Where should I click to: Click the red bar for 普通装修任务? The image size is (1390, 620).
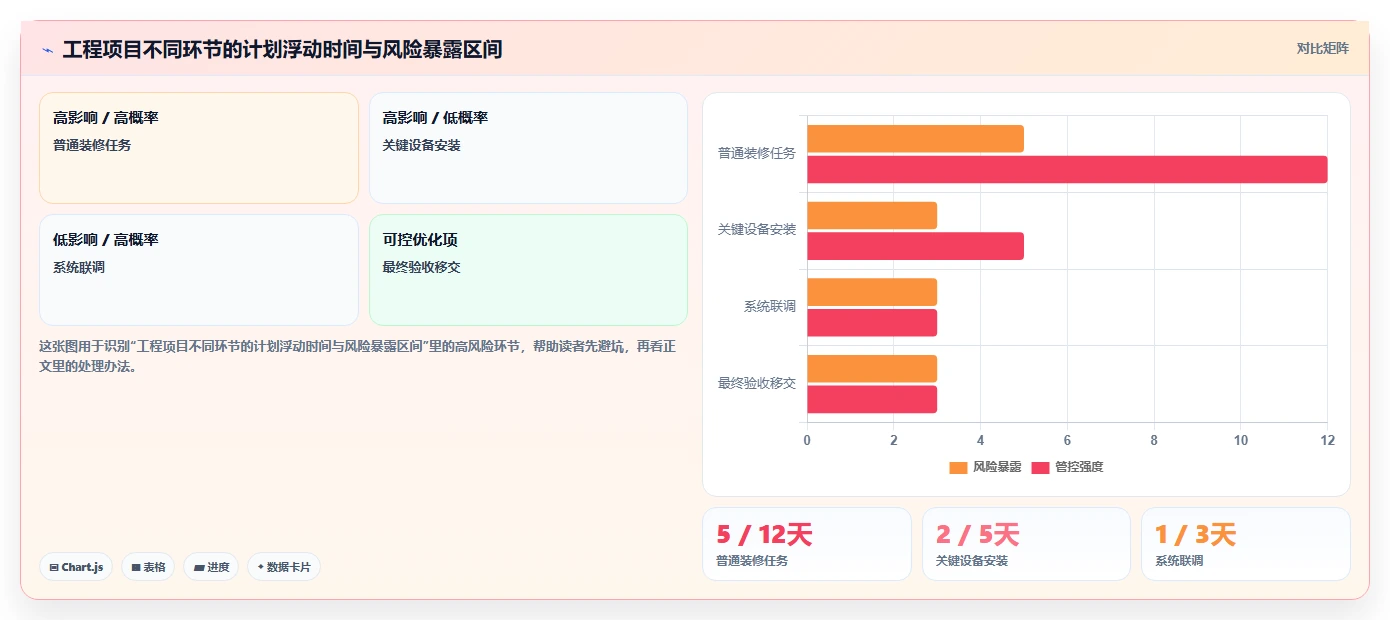point(1067,169)
